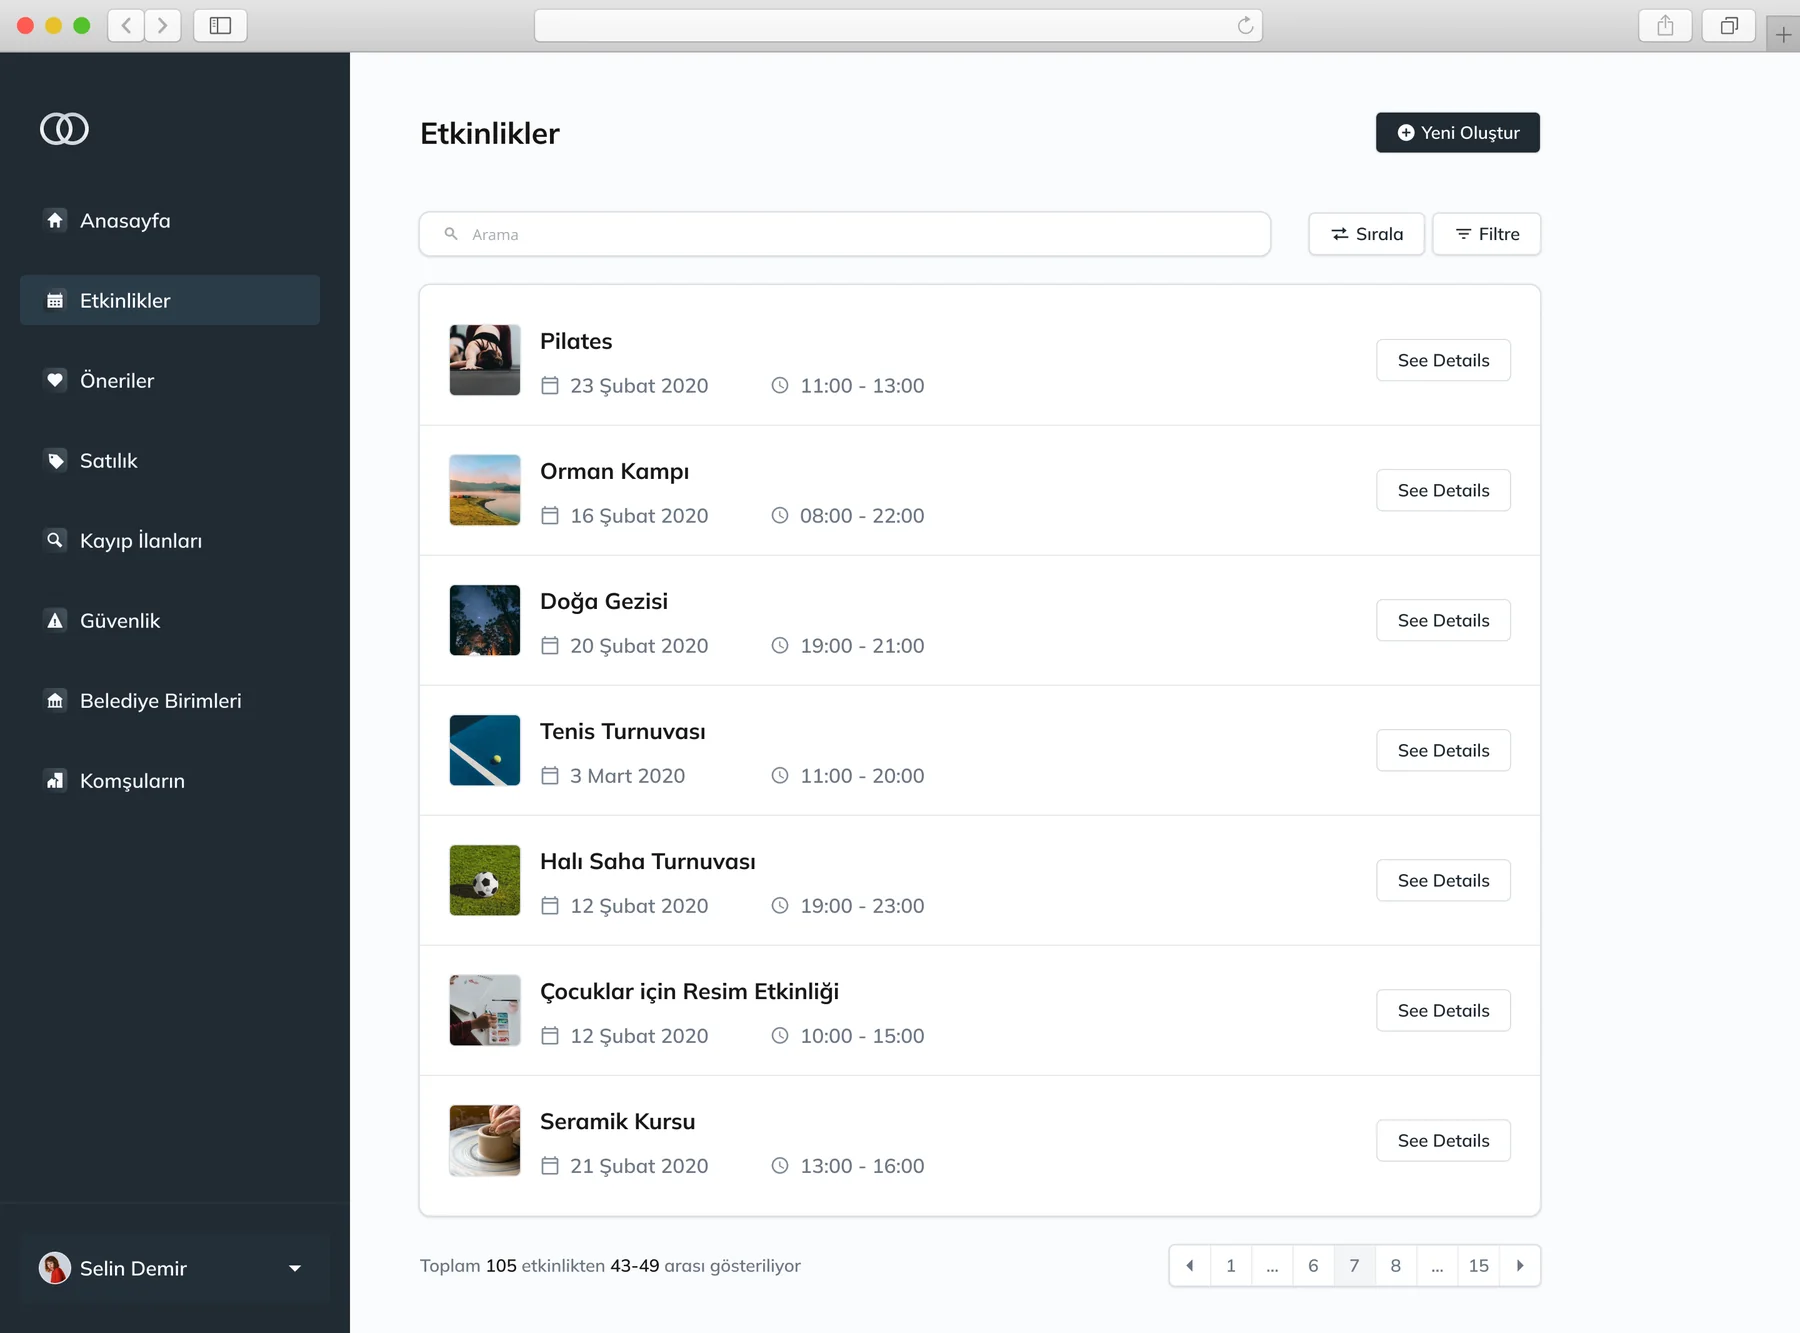Open the Sırala sort dropdown
The height and width of the screenshot is (1333, 1800).
point(1366,234)
